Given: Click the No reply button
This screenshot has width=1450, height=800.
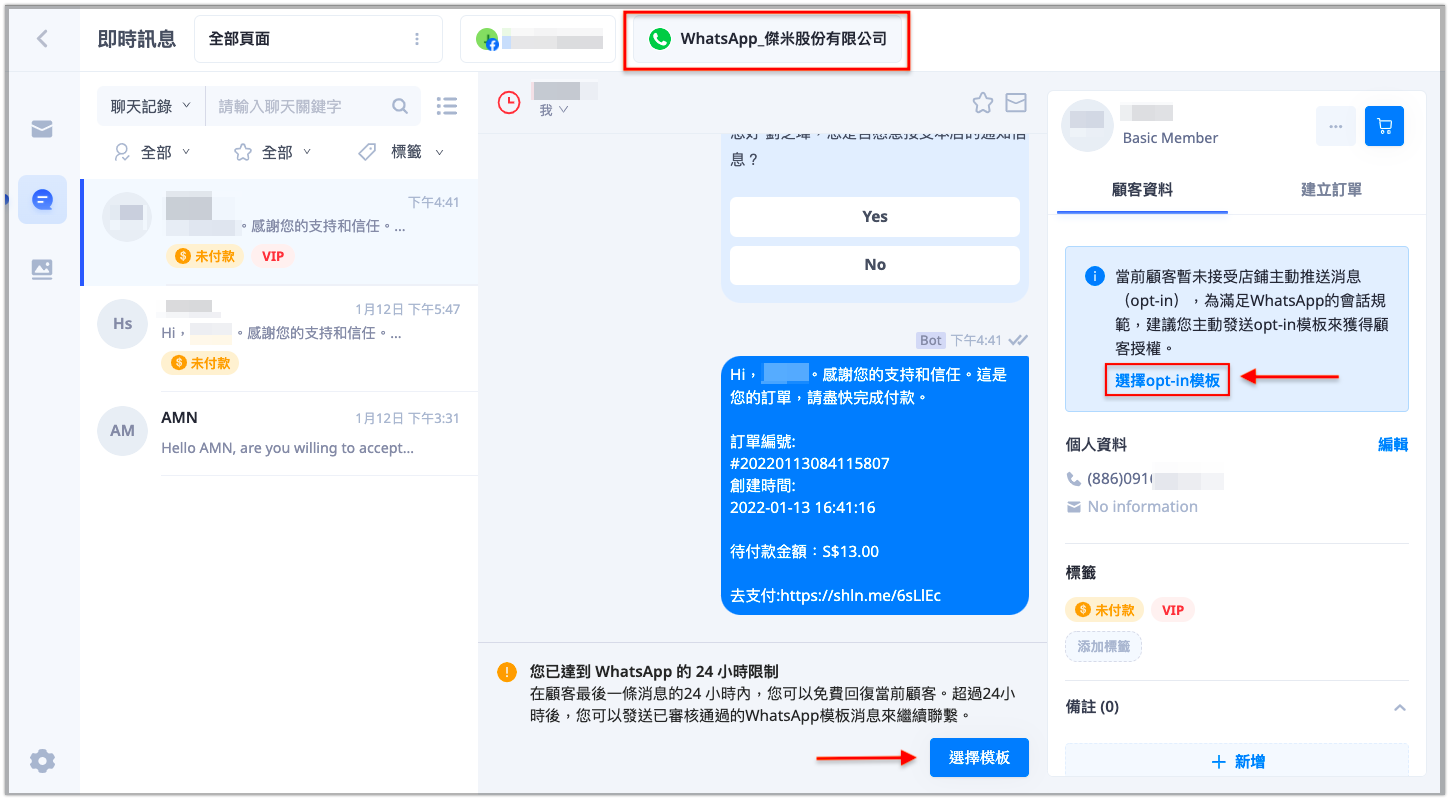Looking at the screenshot, I should pos(875,265).
